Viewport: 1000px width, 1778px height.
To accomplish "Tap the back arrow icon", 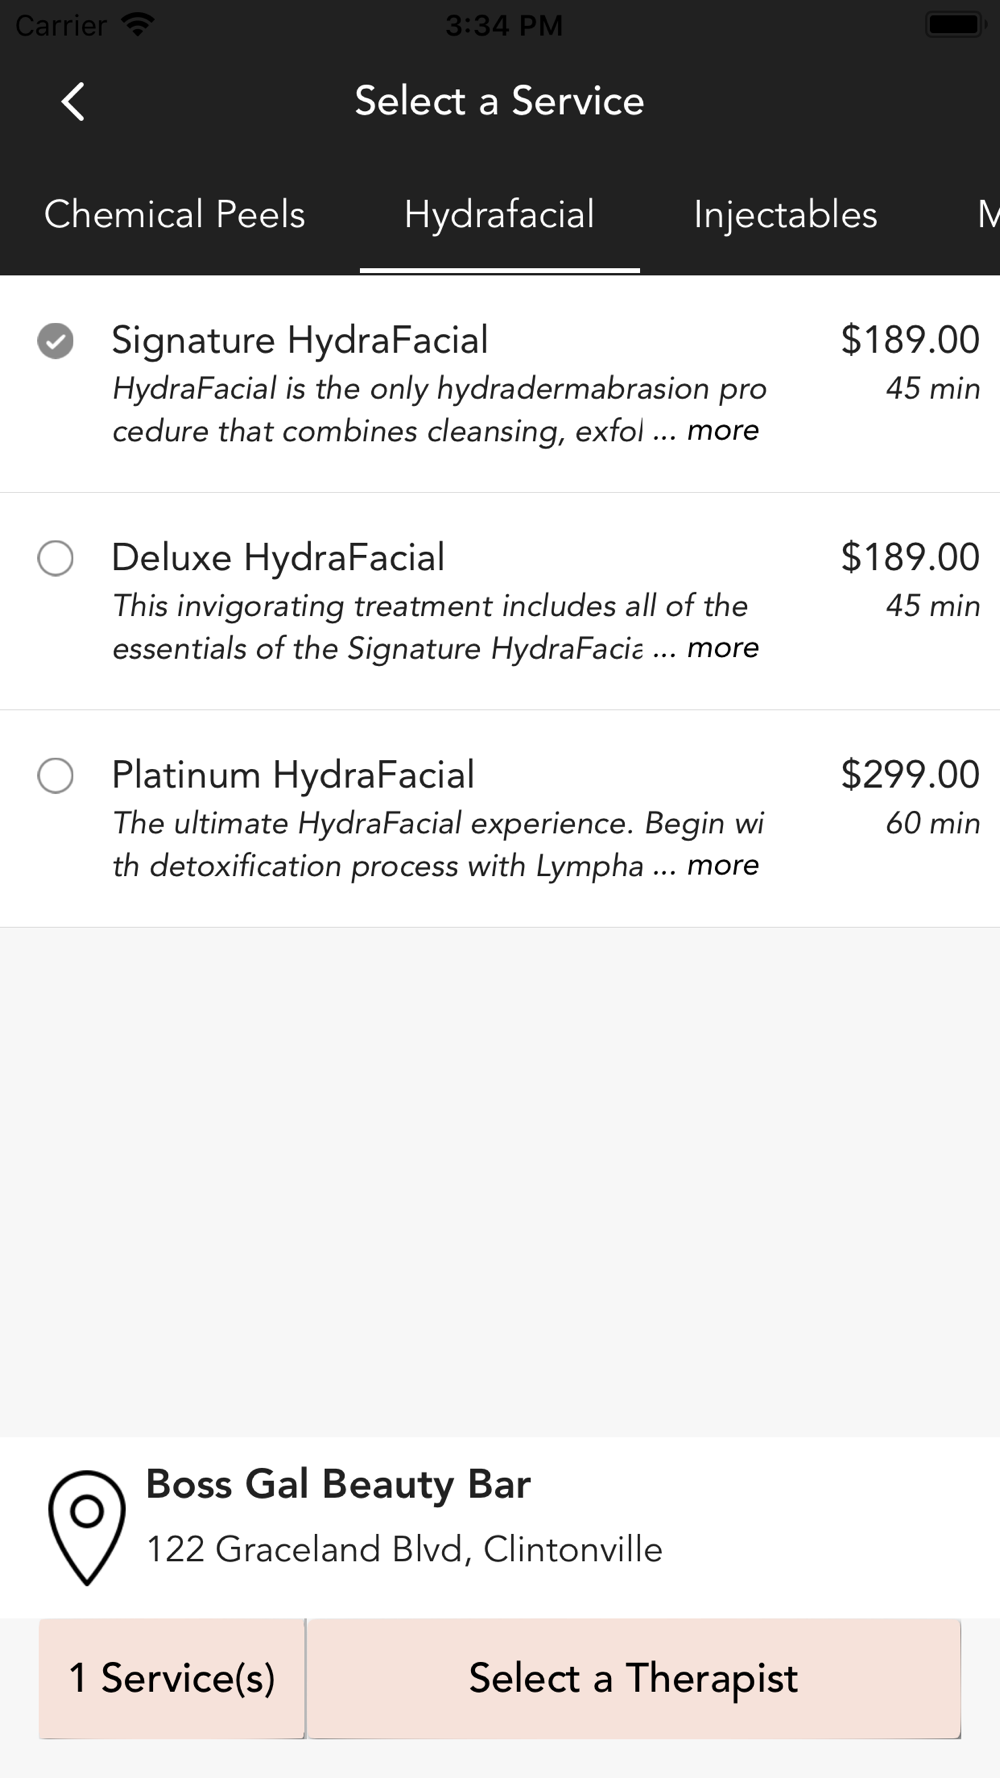I will pyautogui.click(x=73, y=101).
